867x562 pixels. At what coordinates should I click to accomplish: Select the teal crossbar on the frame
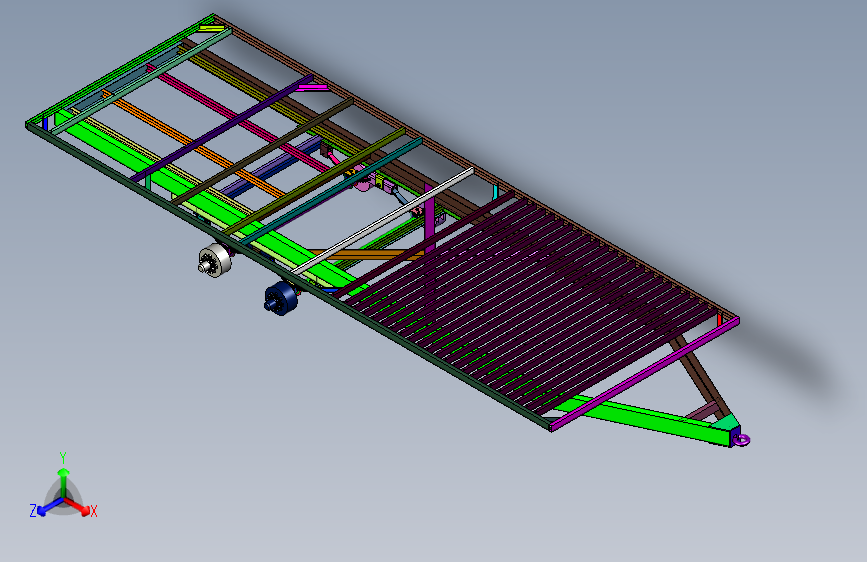click(x=331, y=192)
